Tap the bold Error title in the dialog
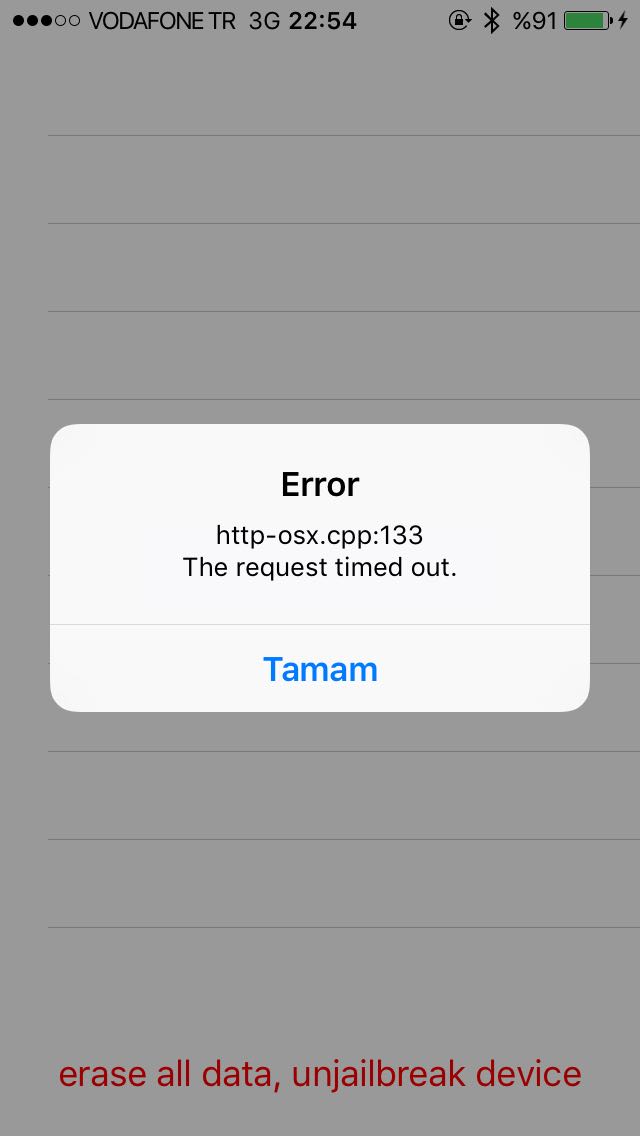640x1136 pixels. [320, 485]
